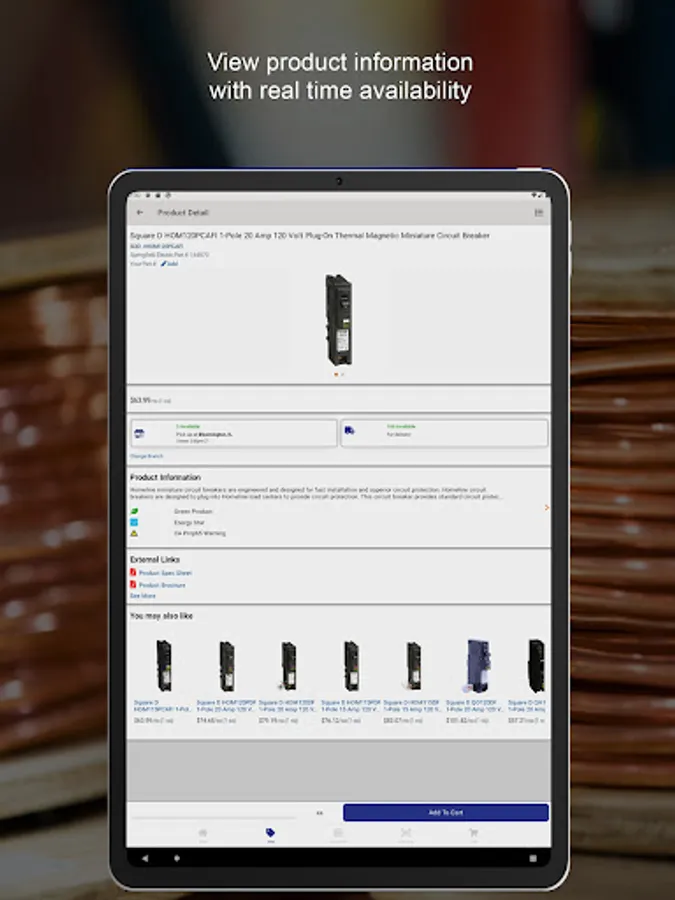Click the Square D product title text

coord(310,235)
